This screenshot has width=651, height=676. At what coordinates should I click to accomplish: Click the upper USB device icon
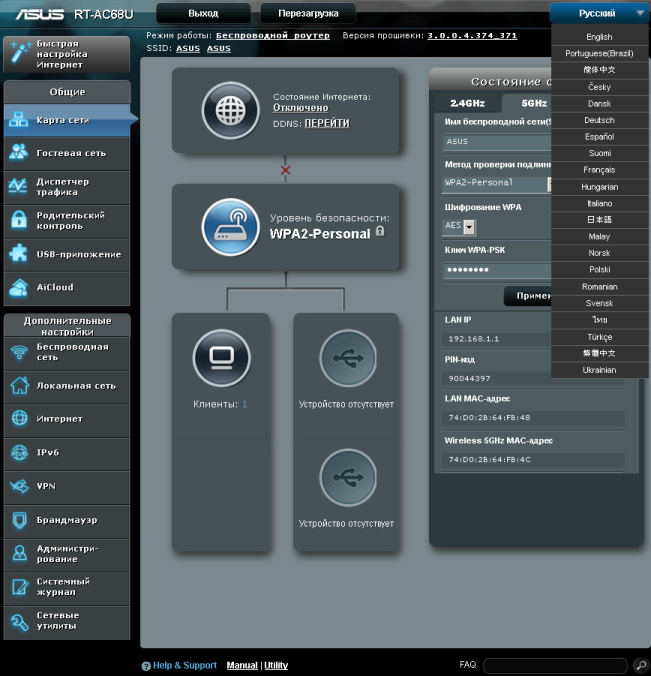pos(348,358)
